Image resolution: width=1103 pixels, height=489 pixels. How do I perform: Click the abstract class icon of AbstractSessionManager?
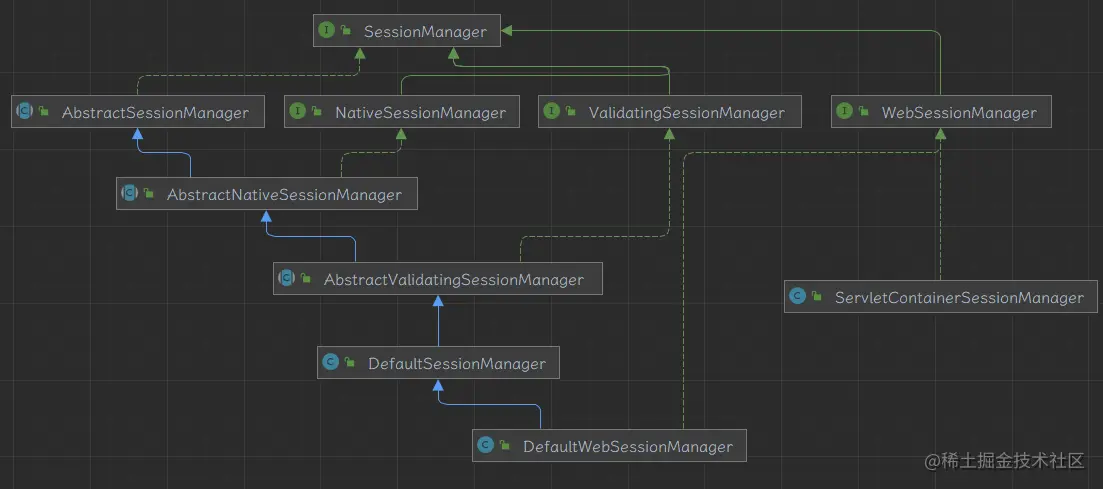[25, 111]
